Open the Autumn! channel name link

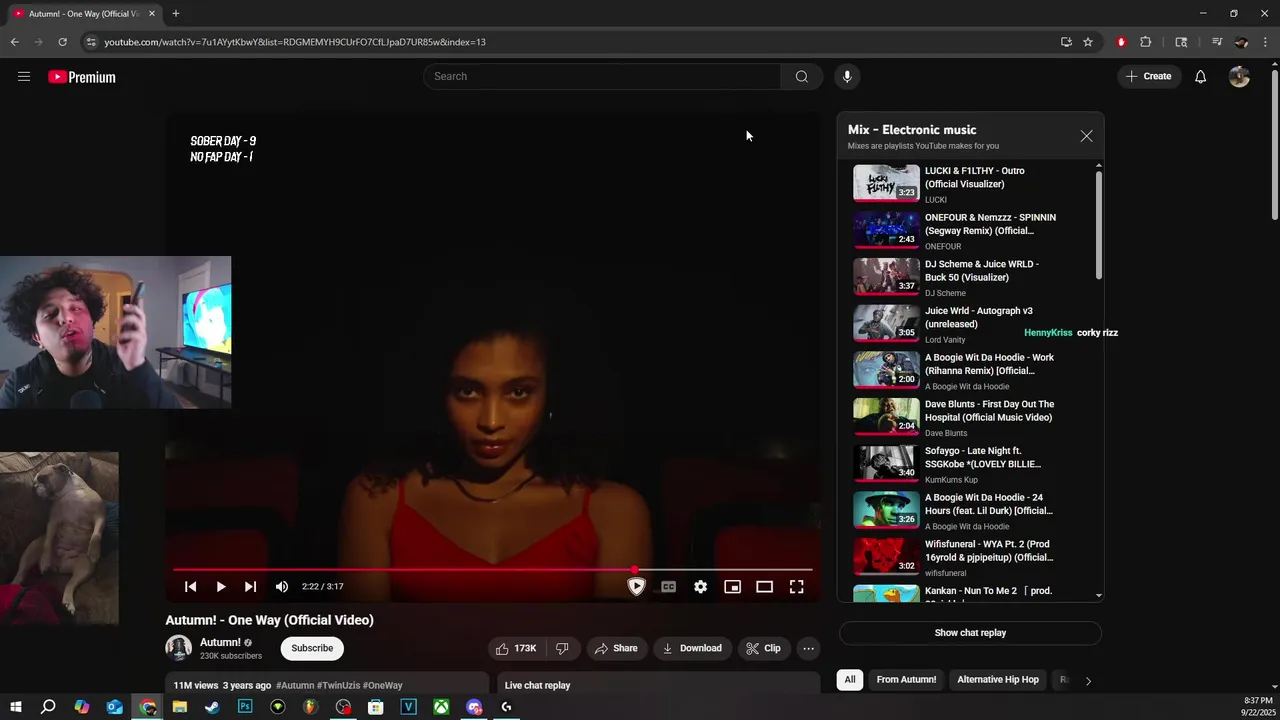220,643
